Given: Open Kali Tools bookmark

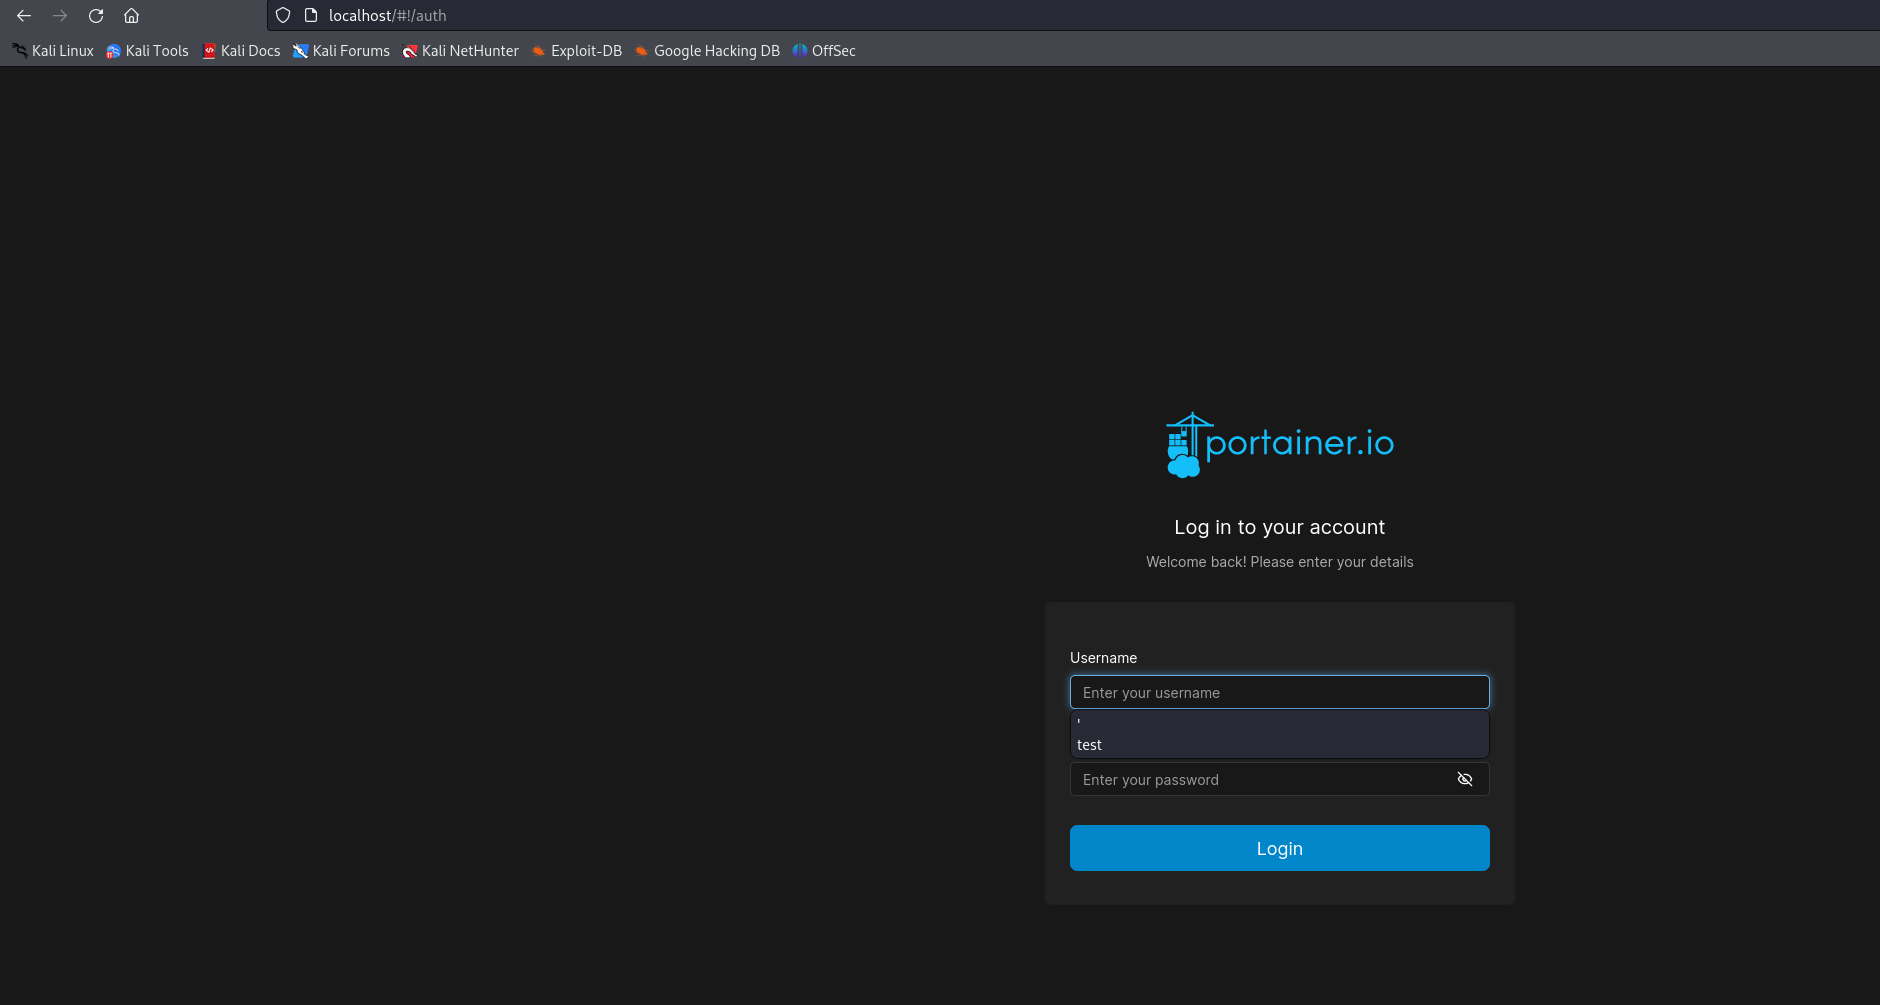Looking at the screenshot, I should tap(148, 51).
